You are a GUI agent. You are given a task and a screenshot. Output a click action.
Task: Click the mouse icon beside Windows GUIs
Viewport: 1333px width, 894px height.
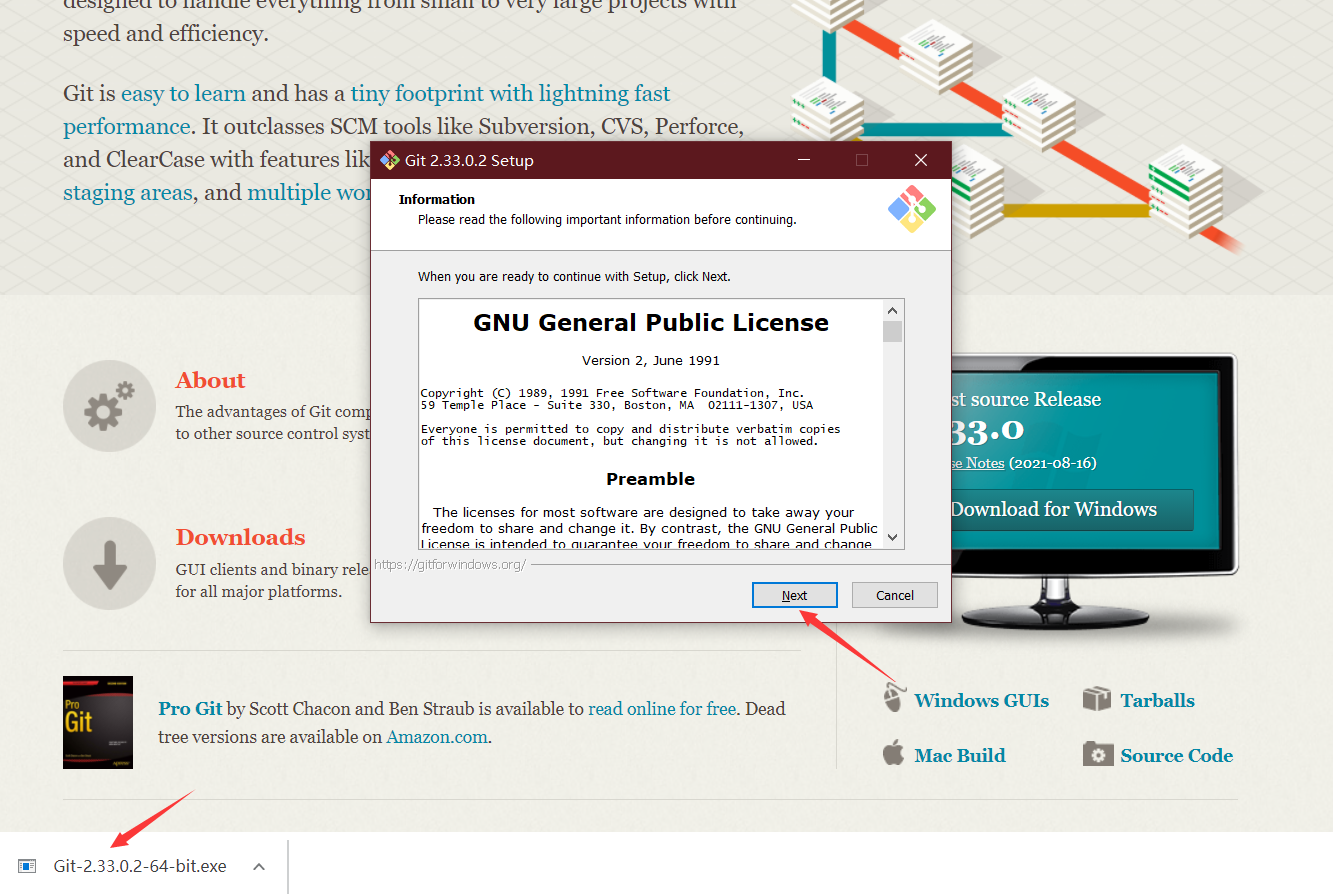(893, 697)
